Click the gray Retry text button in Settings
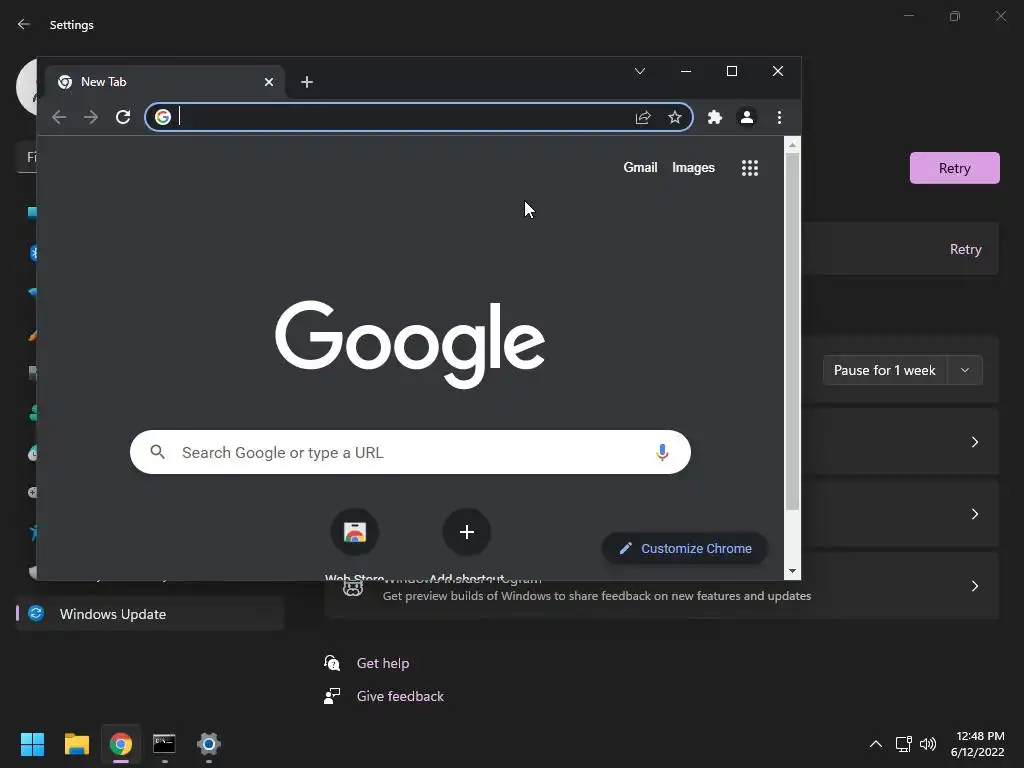This screenshot has width=1024, height=768. [x=965, y=249]
